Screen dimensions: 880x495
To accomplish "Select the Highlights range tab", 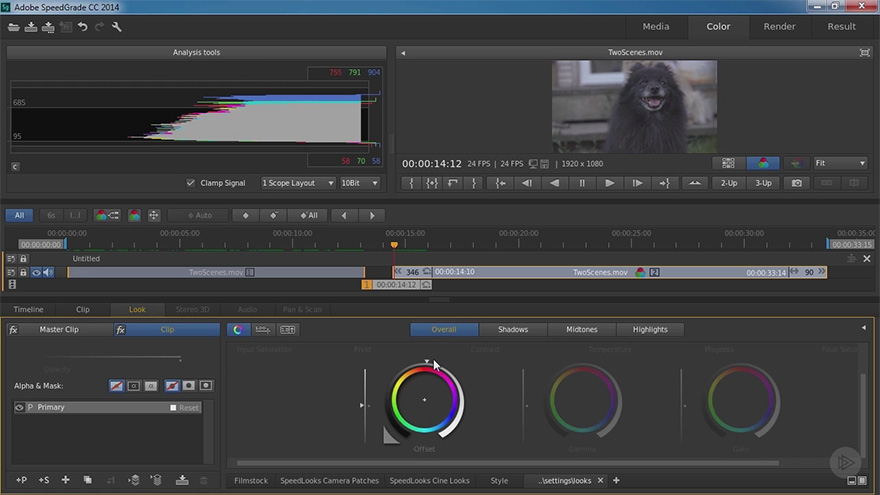I will pos(650,329).
